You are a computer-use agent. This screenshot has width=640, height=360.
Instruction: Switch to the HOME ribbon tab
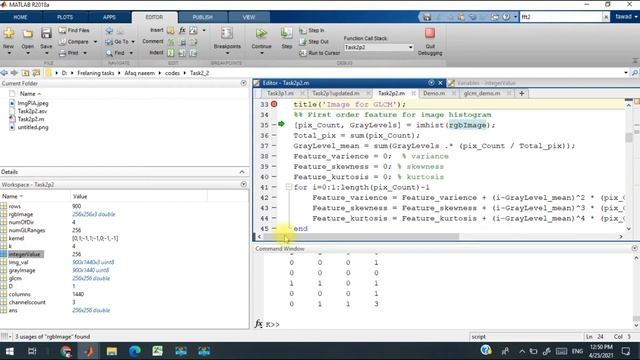[20, 17]
